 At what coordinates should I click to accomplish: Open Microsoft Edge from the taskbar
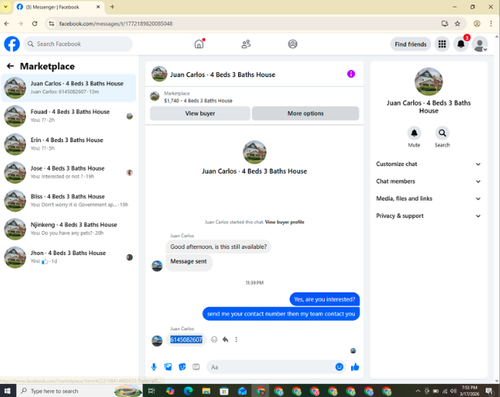188,391
